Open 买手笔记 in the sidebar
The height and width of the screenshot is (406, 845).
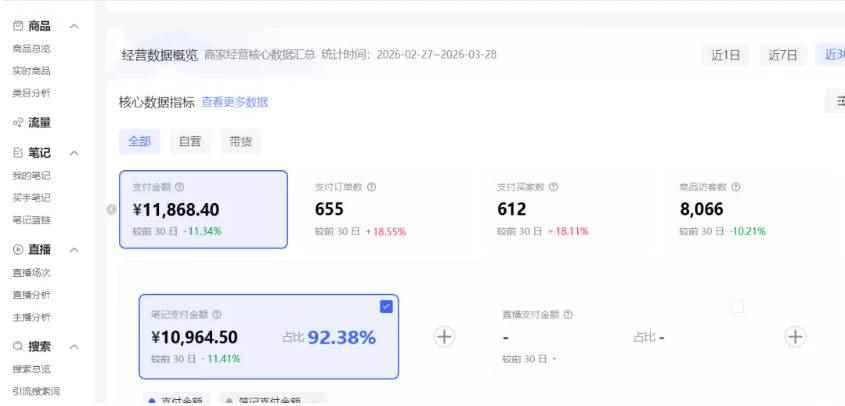click(x=31, y=198)
